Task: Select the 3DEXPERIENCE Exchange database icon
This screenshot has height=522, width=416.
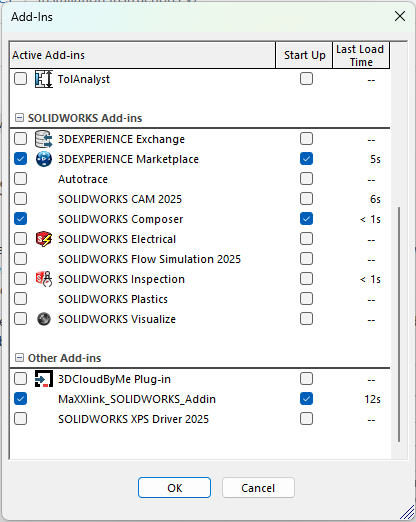Action: pyautogui.click(x=44, y=139)
